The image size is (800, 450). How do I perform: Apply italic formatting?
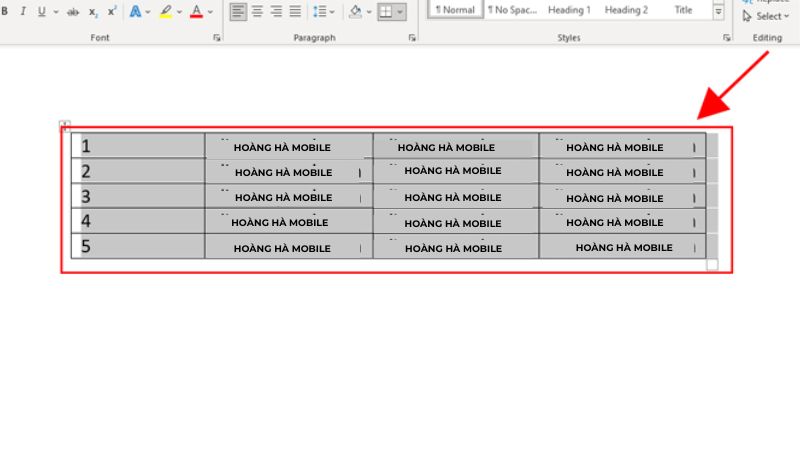click(x=22, y=12)
